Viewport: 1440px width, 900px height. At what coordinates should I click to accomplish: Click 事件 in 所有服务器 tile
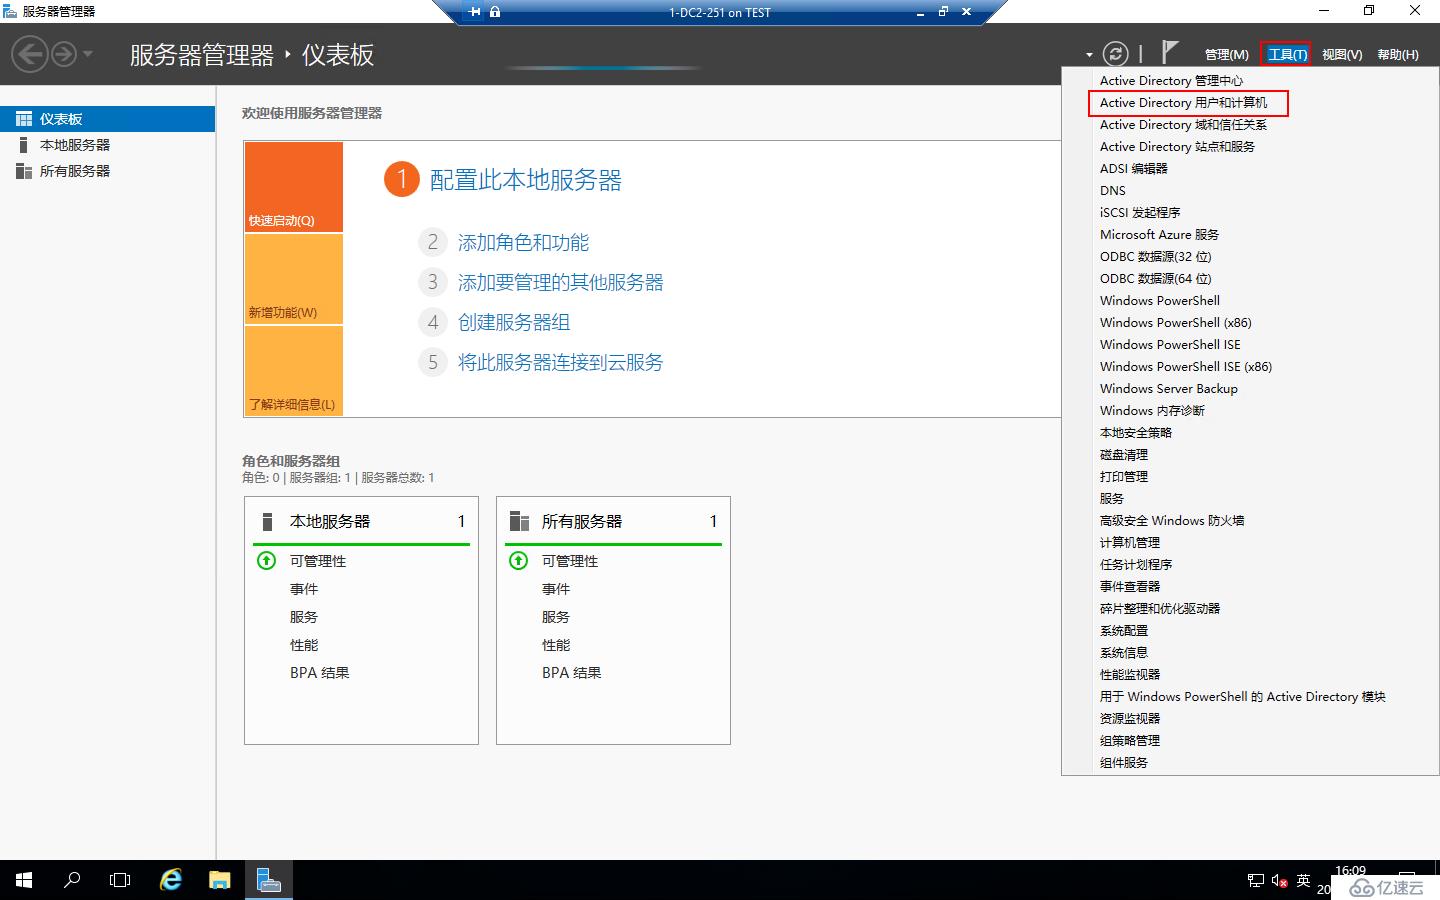click(x=556, y=589)
